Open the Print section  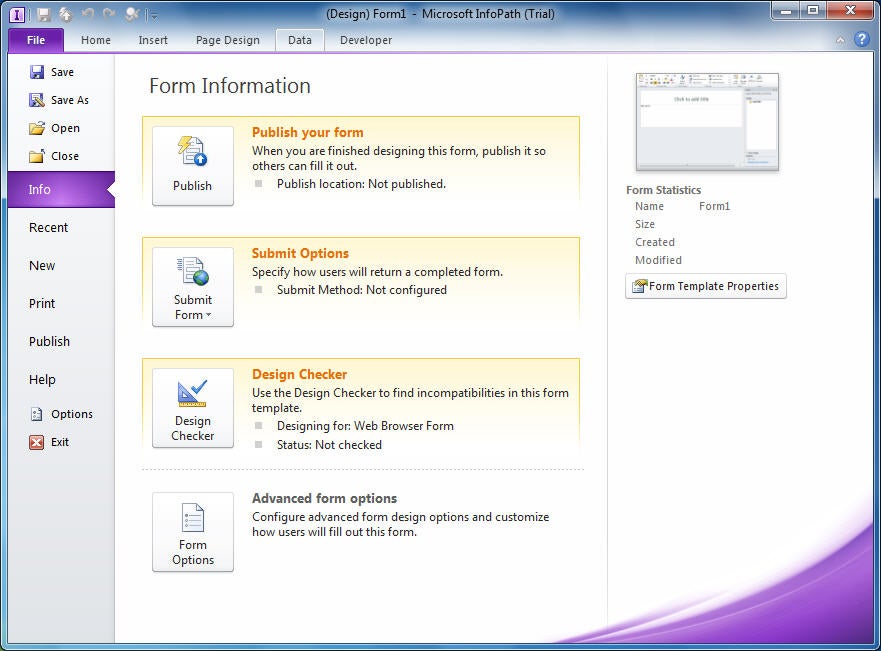[x=61, y=303]
